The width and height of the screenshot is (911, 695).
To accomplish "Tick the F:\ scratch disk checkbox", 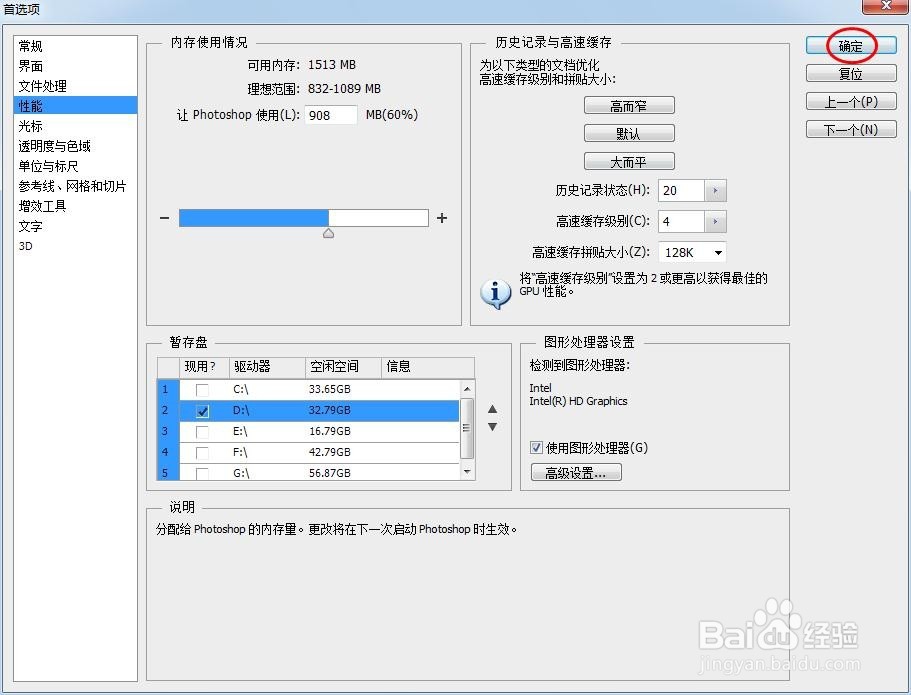I will 202,453.
